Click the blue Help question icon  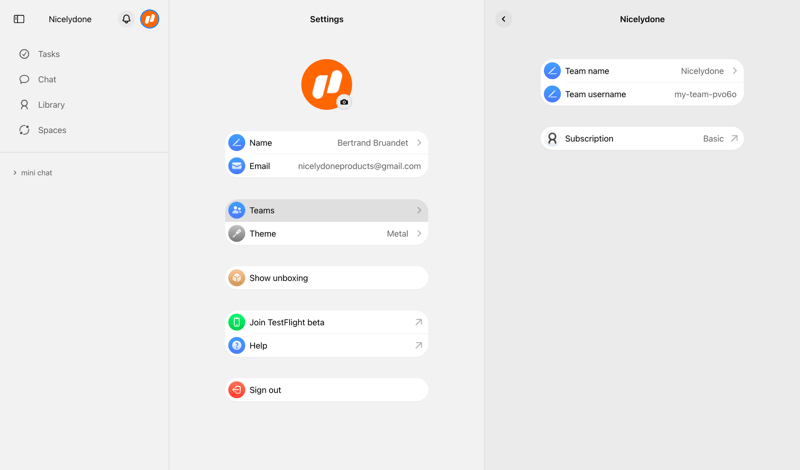tap(236, 345)
